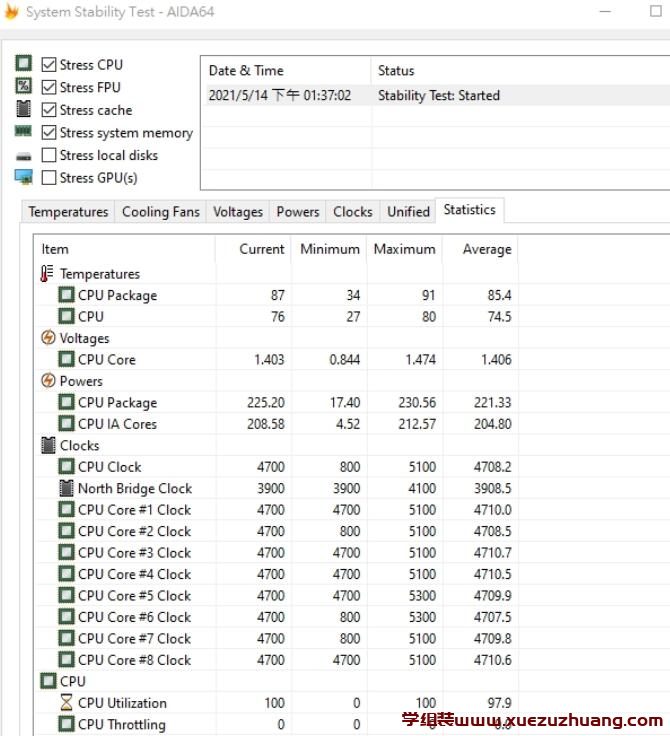
Task: Uncheck the Stress CPU checkbox
Action: click(49, 65)
